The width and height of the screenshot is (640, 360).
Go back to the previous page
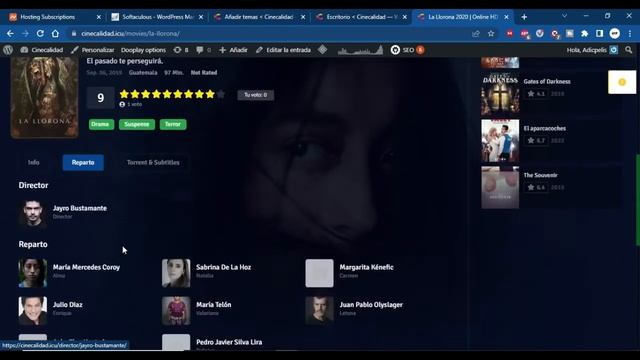10,33
